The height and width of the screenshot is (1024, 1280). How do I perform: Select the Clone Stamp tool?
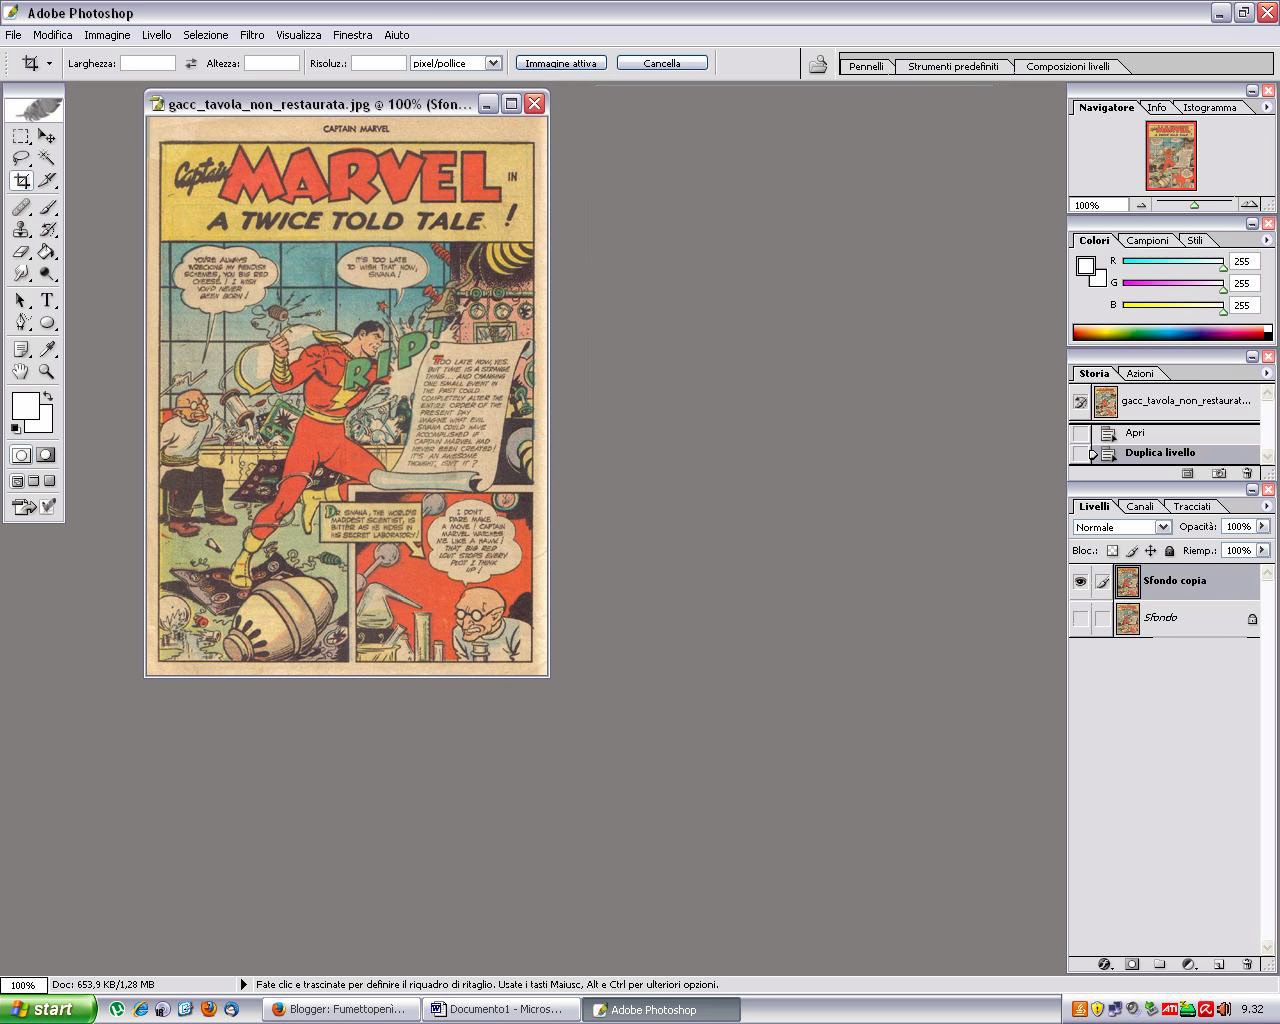(21, 229)
